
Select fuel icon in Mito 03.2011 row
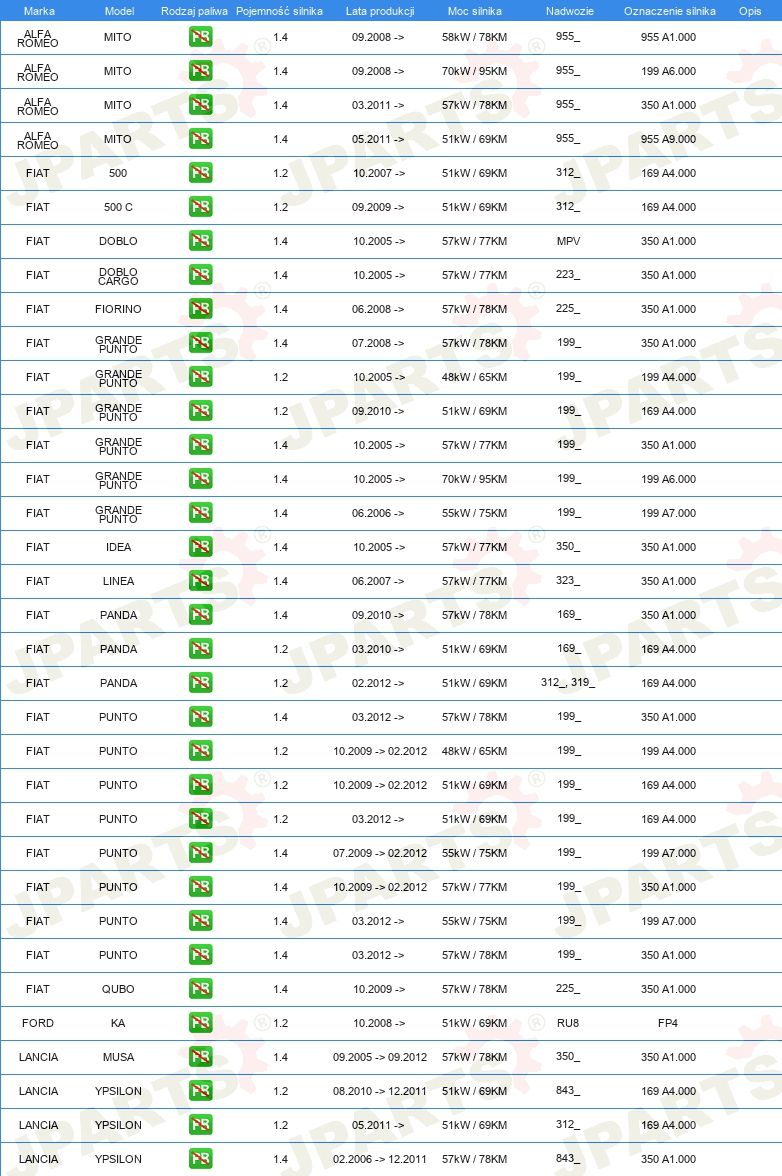click(200, 105)
